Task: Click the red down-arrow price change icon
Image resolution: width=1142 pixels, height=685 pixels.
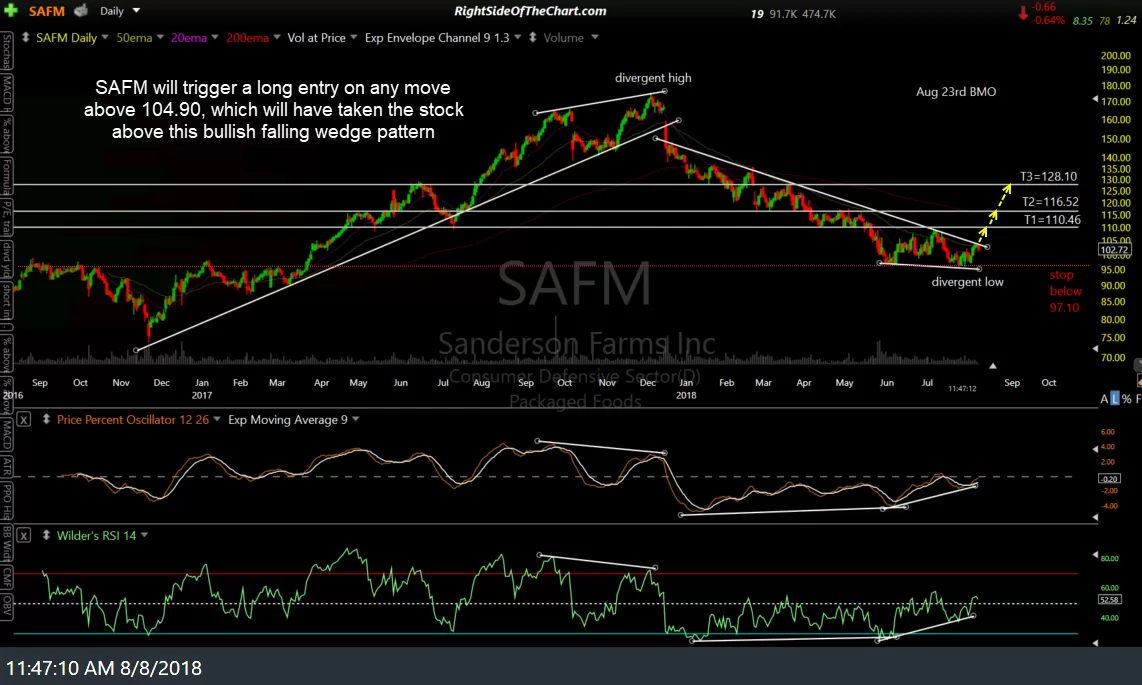Action: (1023, 13)
